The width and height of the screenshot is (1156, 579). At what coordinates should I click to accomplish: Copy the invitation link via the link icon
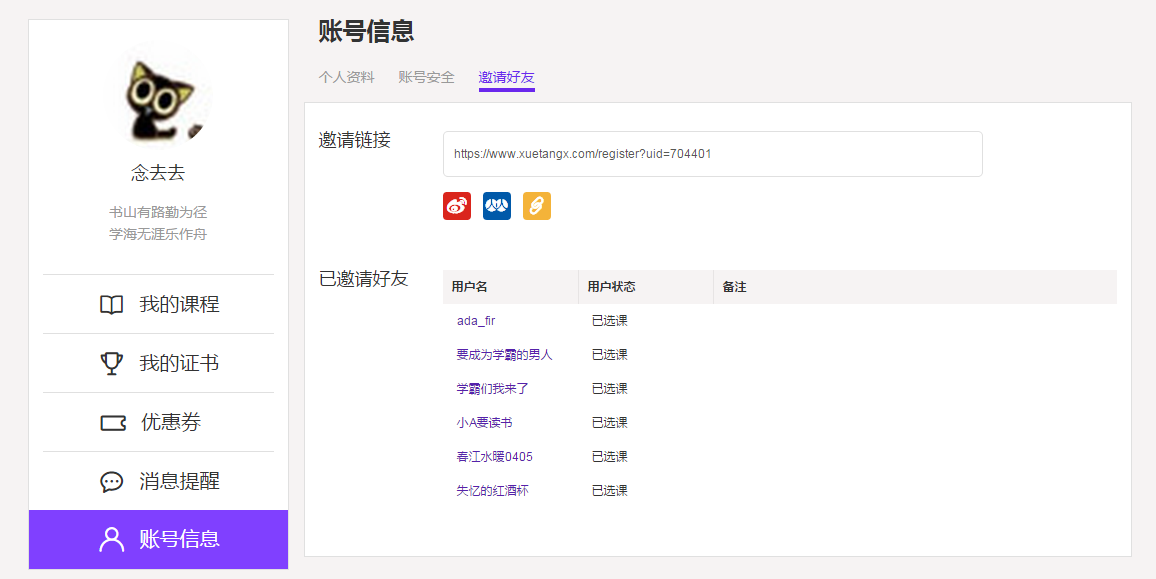536,206
